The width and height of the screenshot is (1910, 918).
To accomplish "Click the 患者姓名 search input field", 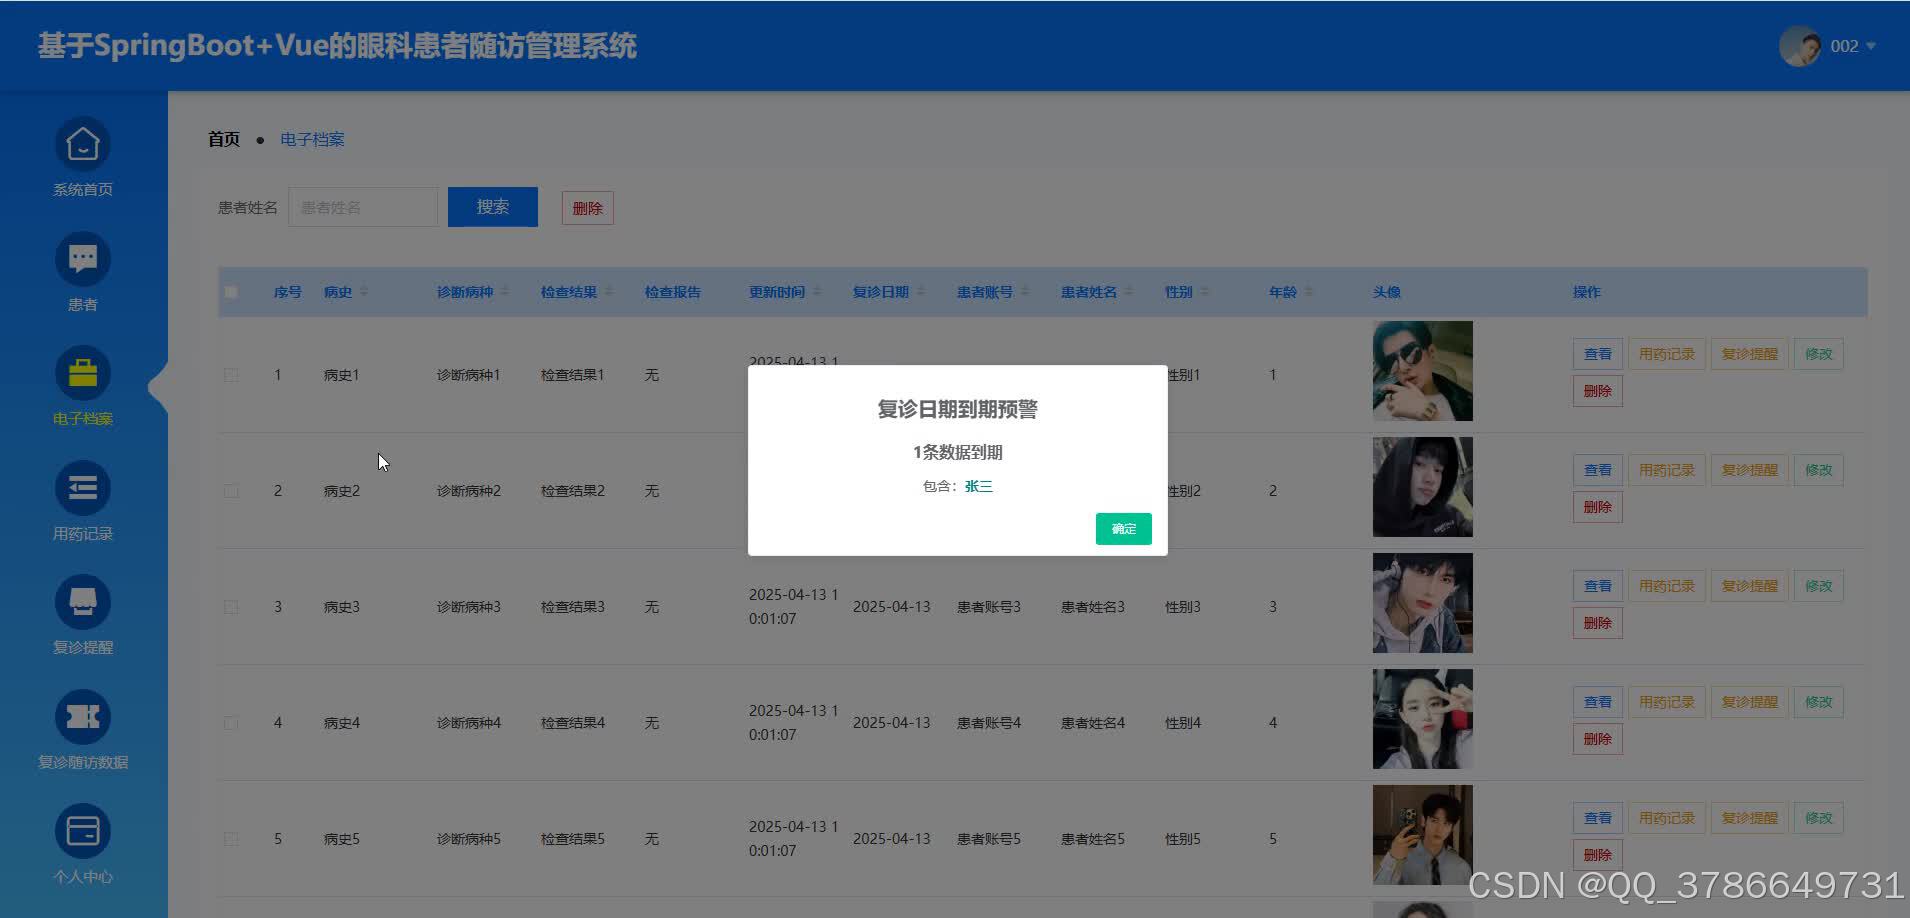I will click(363, 207).
